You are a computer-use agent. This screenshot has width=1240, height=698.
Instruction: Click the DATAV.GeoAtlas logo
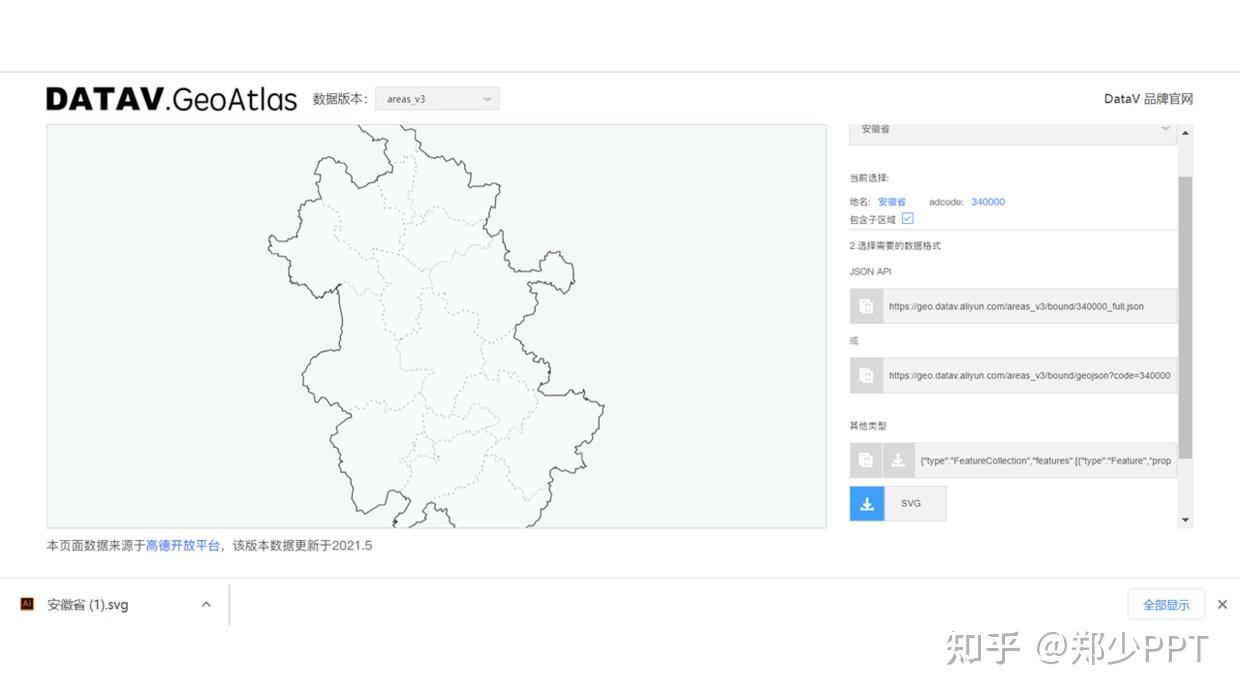(x=171, y=98)
